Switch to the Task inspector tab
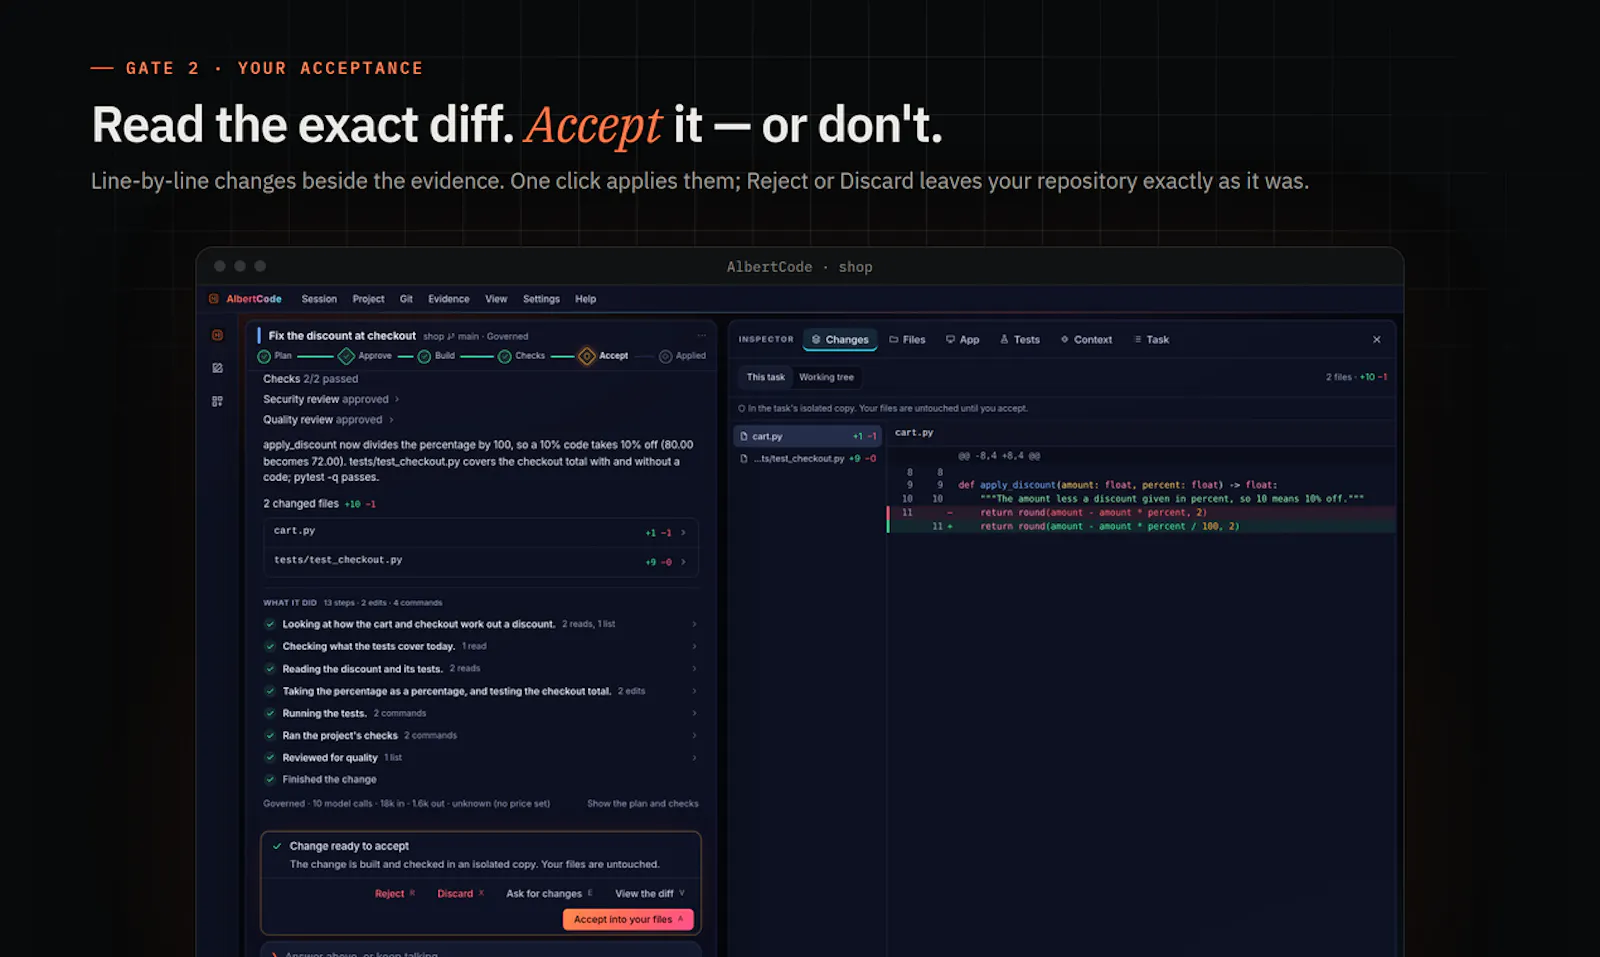 coord(1152,340)
